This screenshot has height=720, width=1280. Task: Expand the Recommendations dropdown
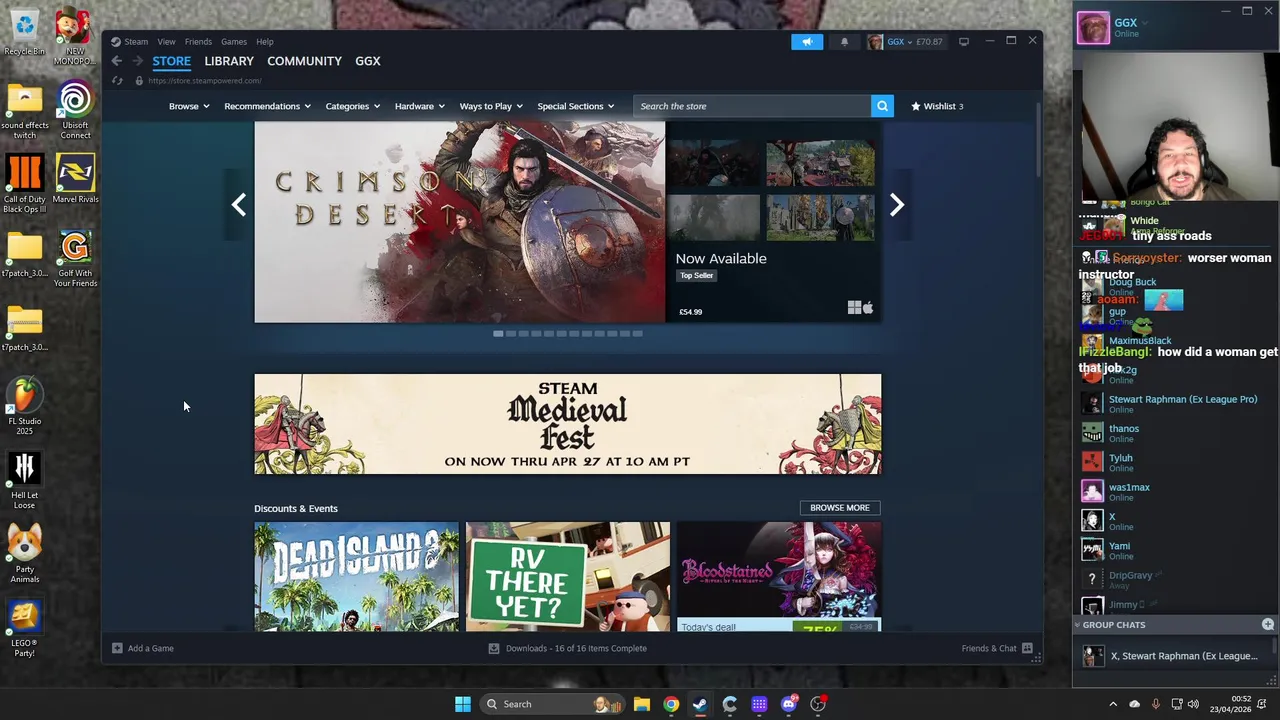[267, 106]
